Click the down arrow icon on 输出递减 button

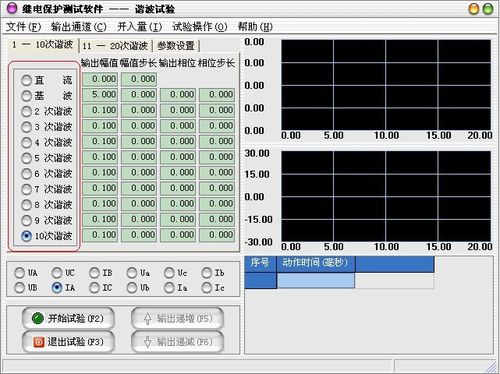[148, 342]
